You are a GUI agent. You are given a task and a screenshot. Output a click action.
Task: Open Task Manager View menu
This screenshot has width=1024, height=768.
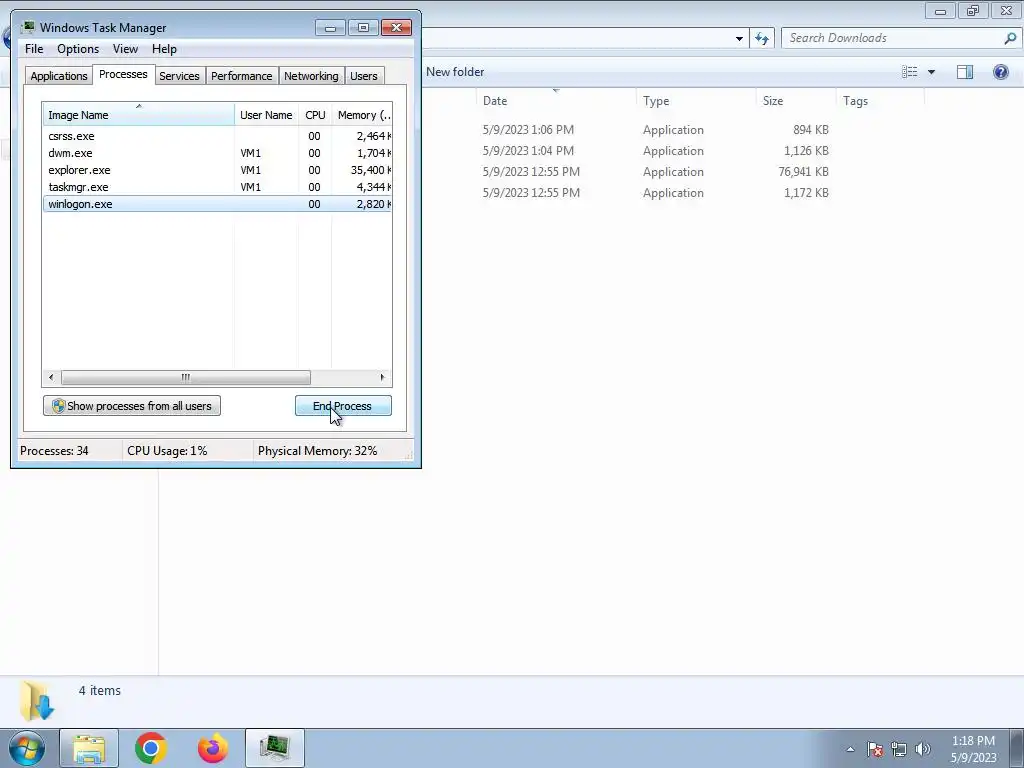click(x=125, y=49)
